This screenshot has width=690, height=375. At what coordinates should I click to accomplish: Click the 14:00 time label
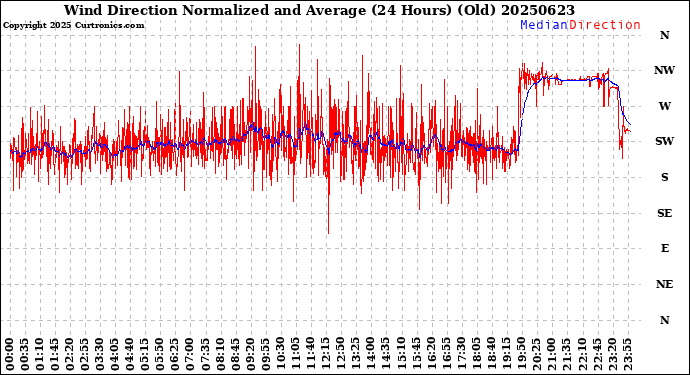(371, 354)
